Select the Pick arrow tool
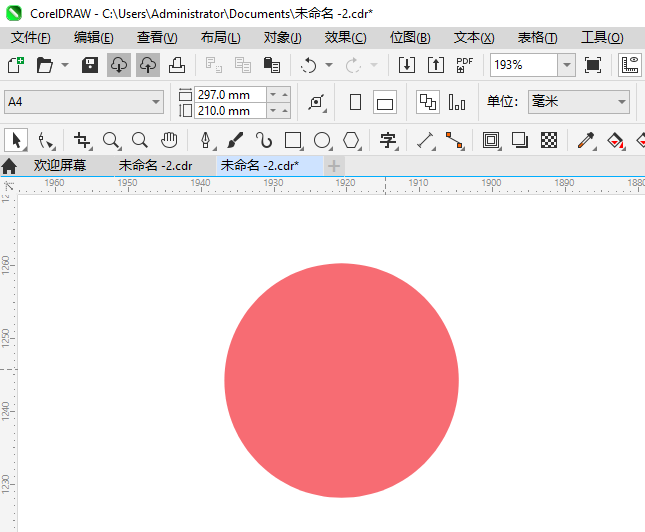Screen dimensions: 645x532 16,140
